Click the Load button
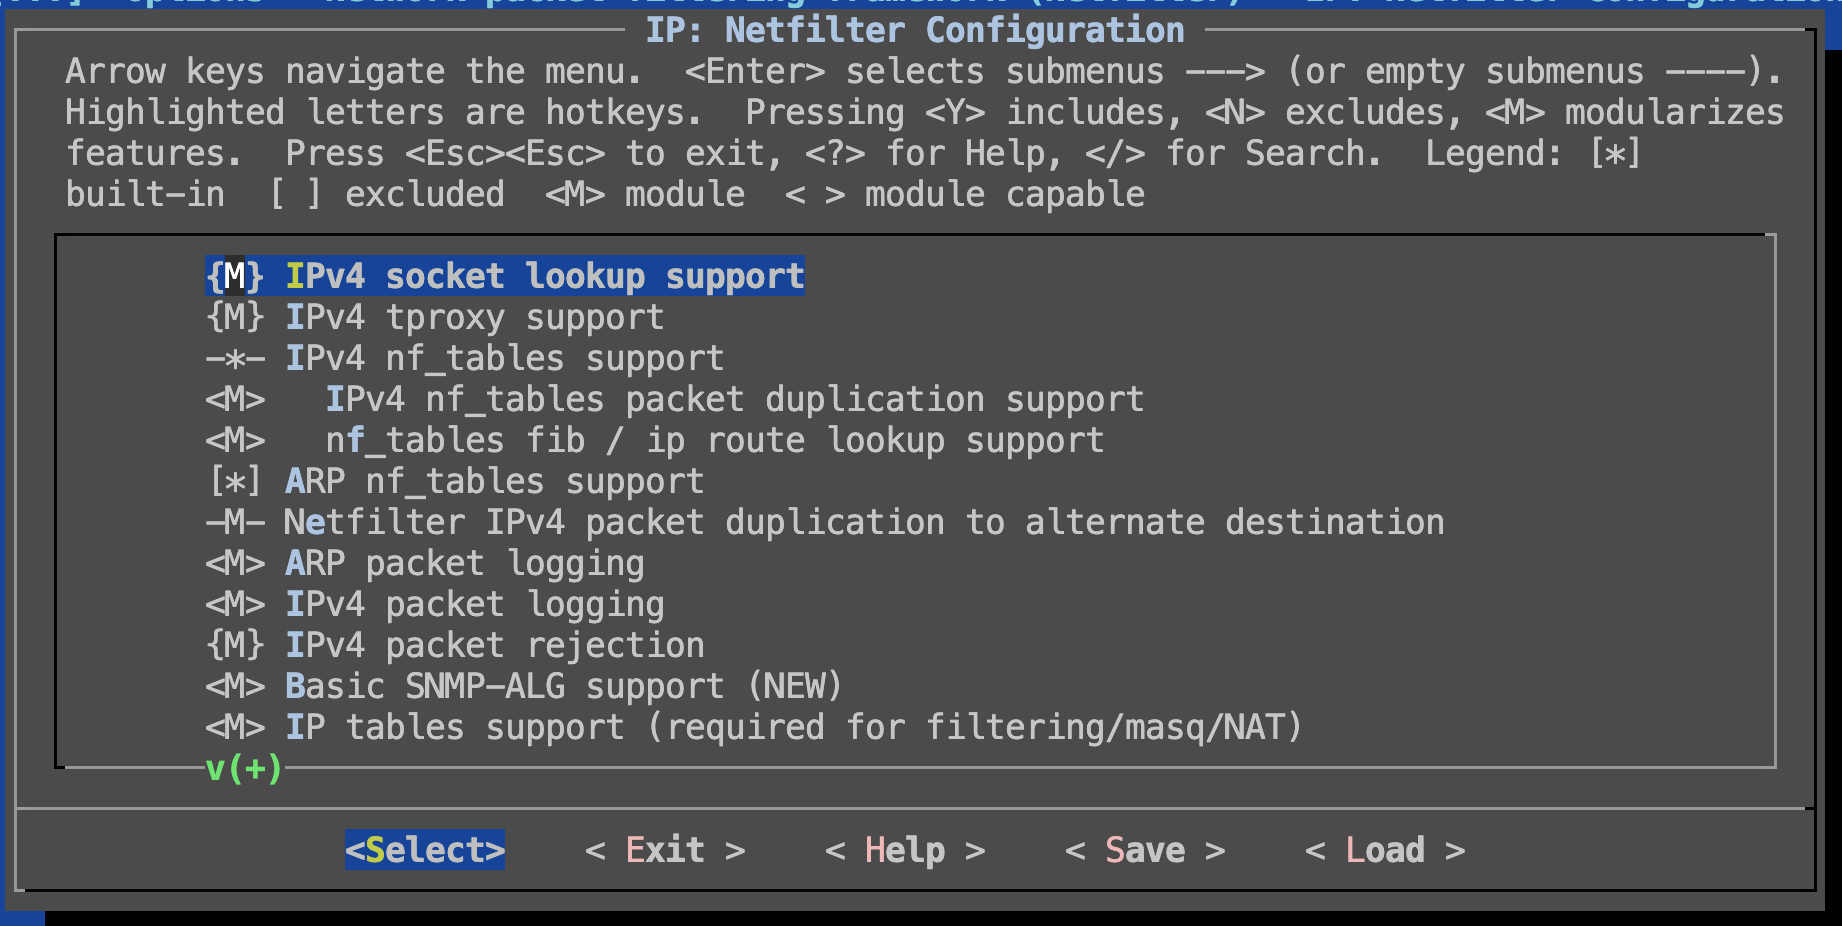 (x=1384, y=850)
